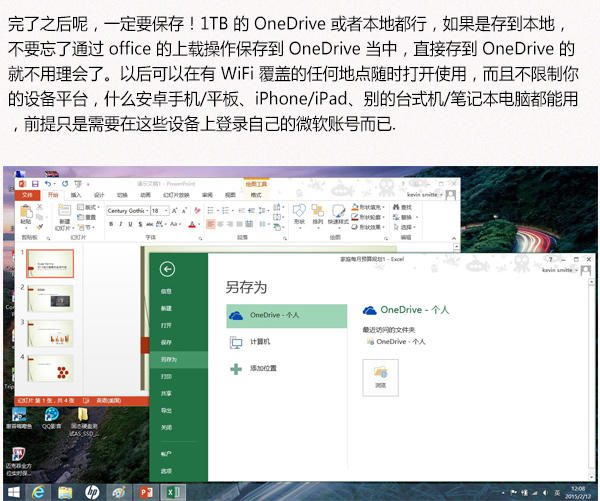This screenshot has height=501, width=600.
Task: Click the Cut scissors icon in PowerPoint ribbon
Action: pos(39,207)
